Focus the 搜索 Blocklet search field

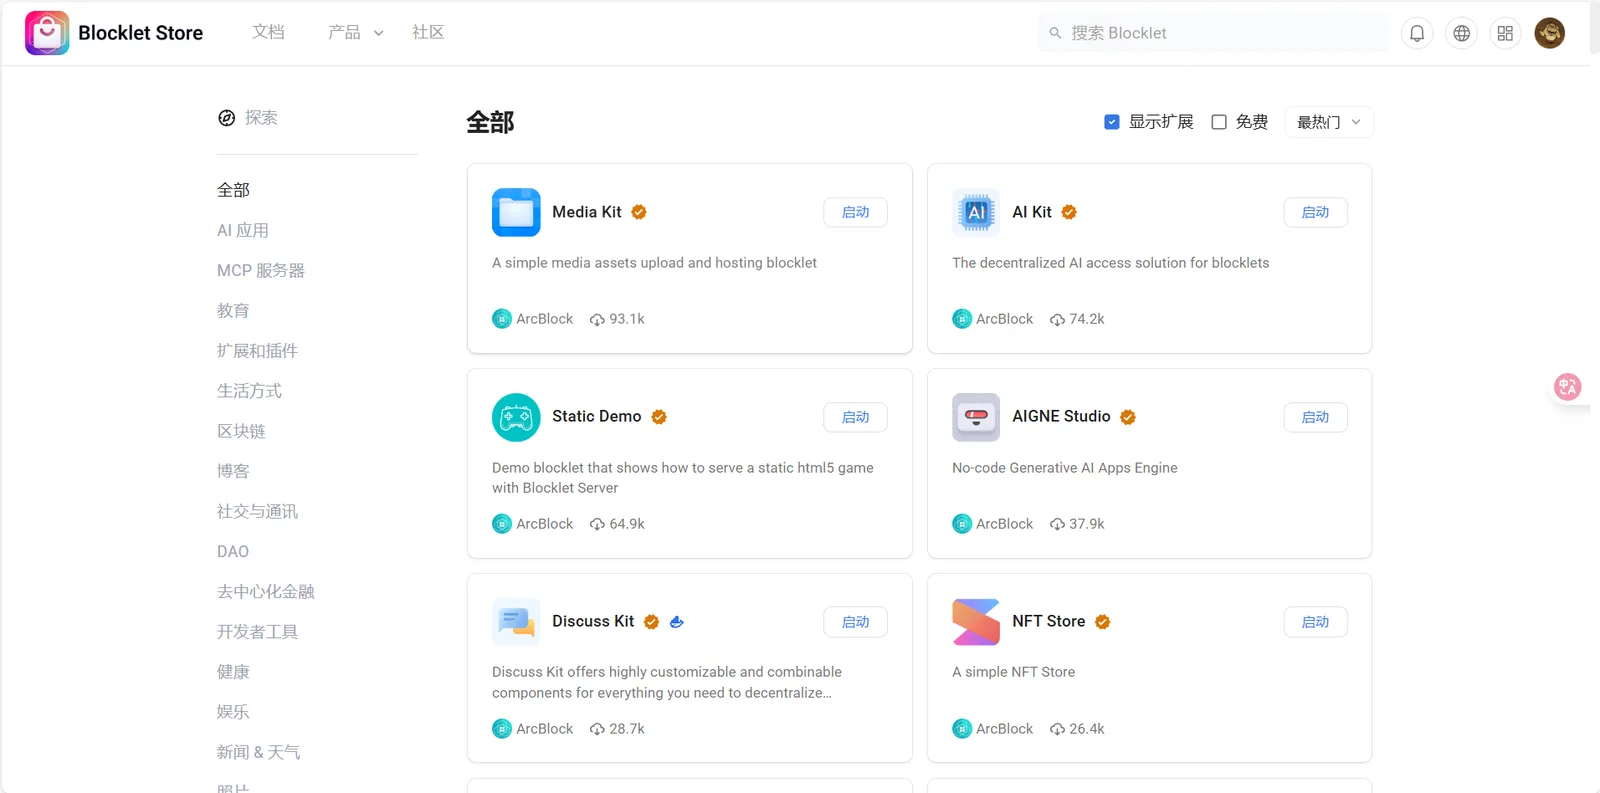pos(1213,33)
